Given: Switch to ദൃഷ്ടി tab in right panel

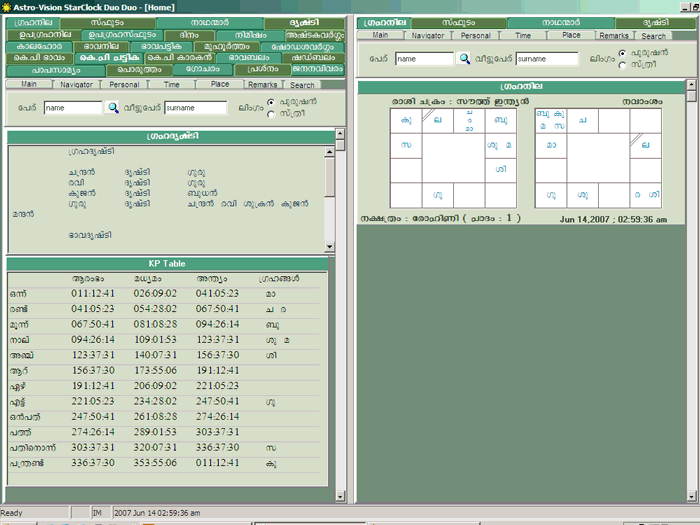Looking at the screenshot, I should coord(656,22).
